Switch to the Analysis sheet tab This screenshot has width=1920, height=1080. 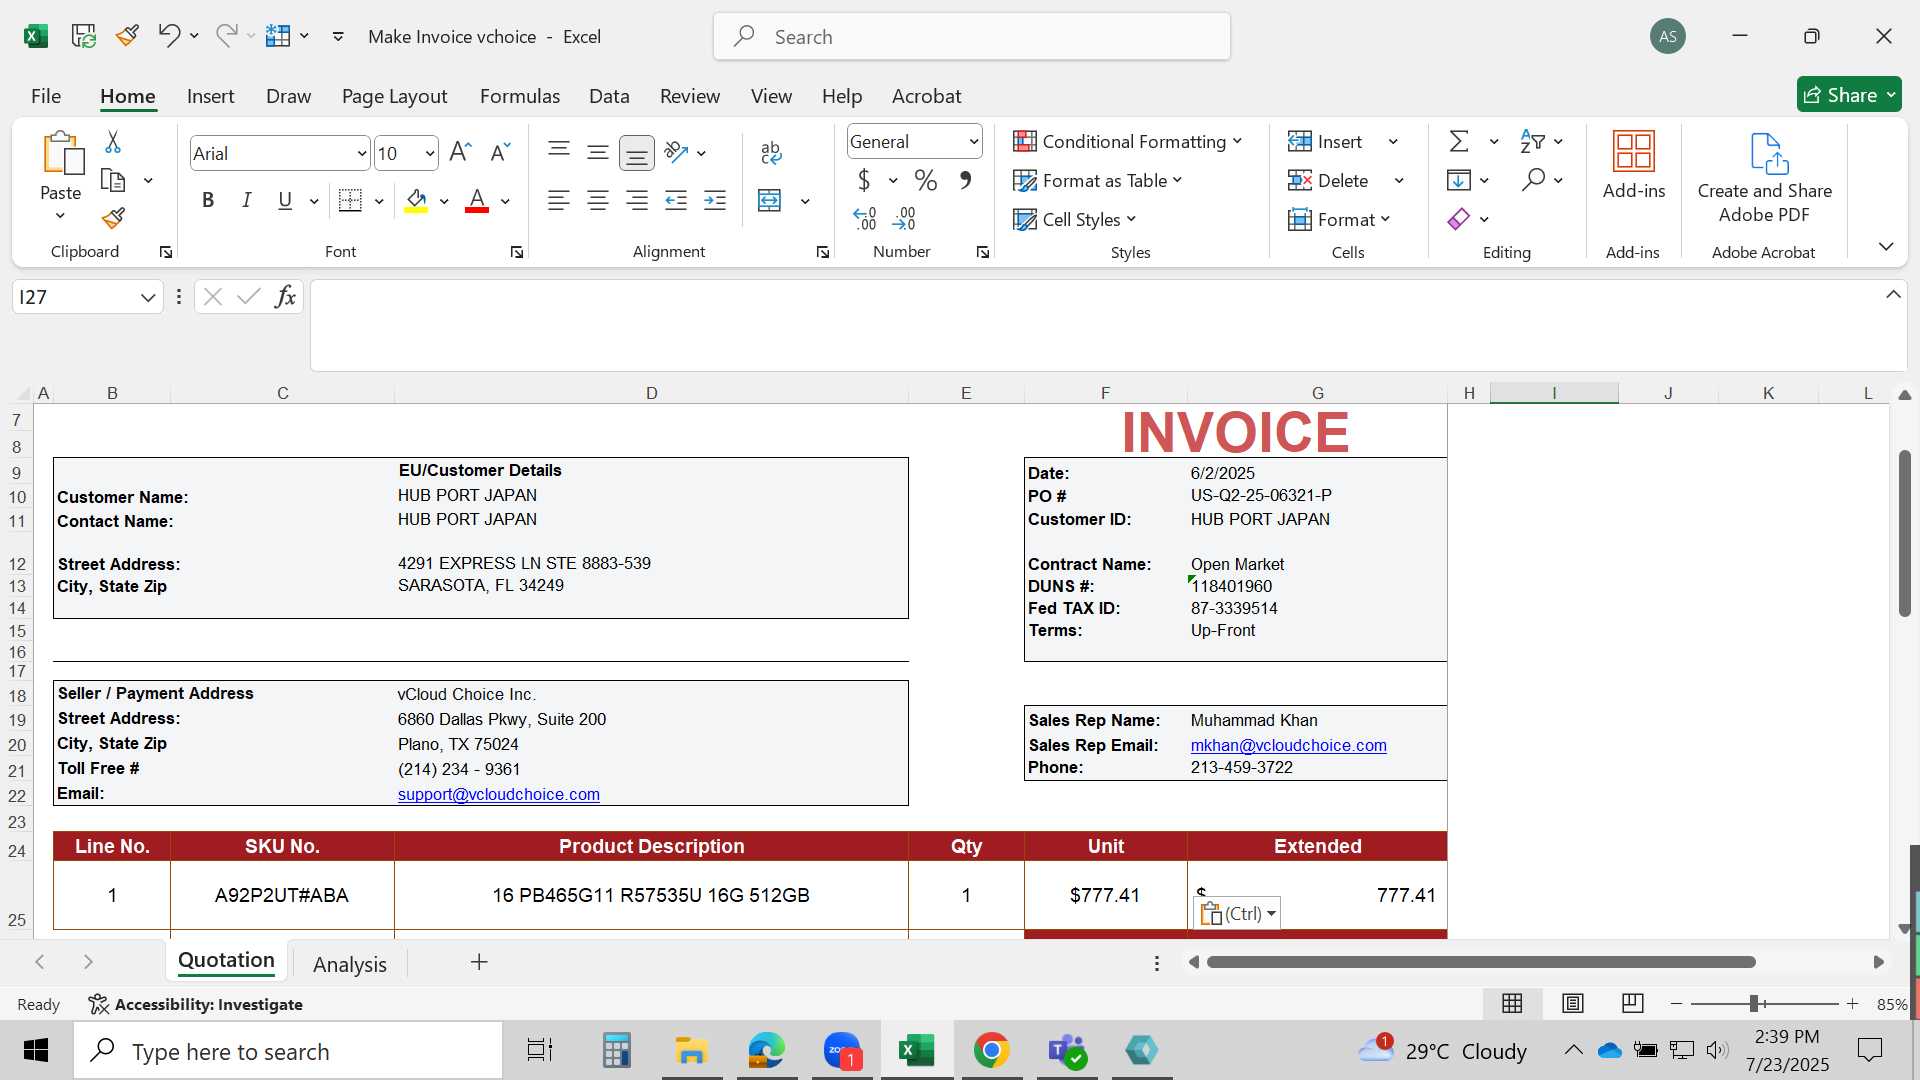[349, 964]
